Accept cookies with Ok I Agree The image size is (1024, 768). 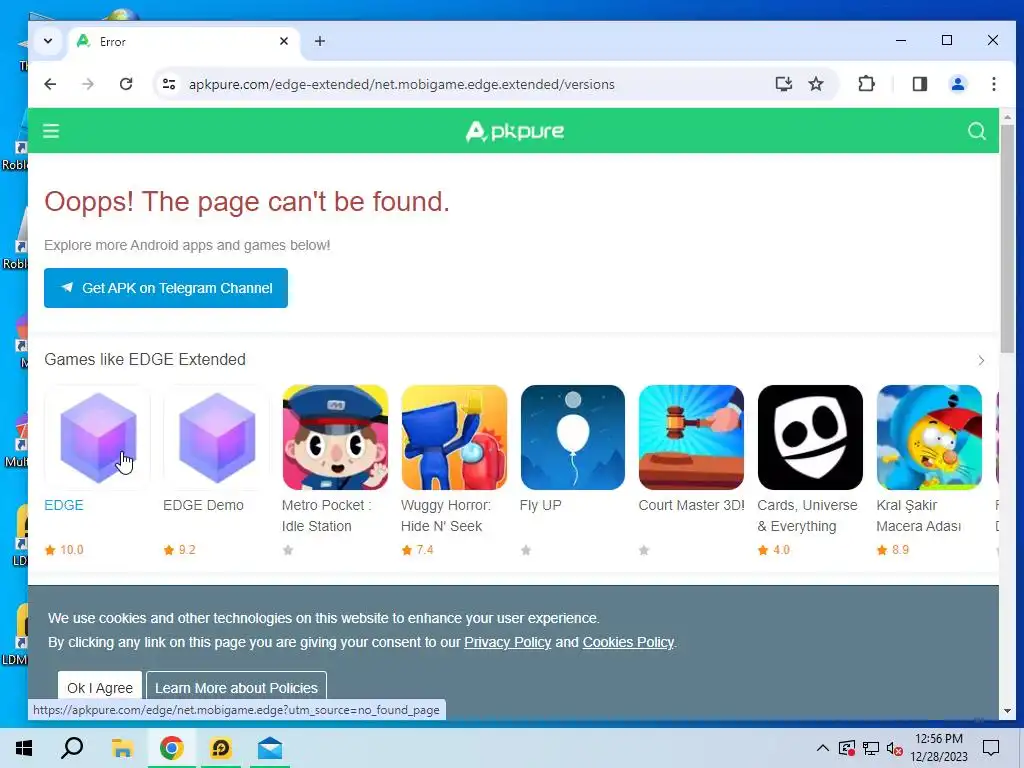coord(100,688)
